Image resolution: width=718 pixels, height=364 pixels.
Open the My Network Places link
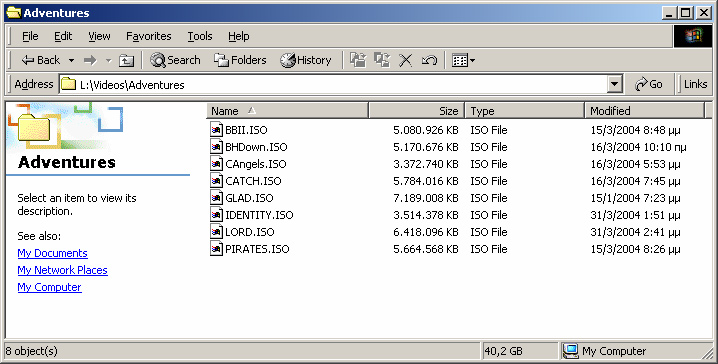click(63, 270)
